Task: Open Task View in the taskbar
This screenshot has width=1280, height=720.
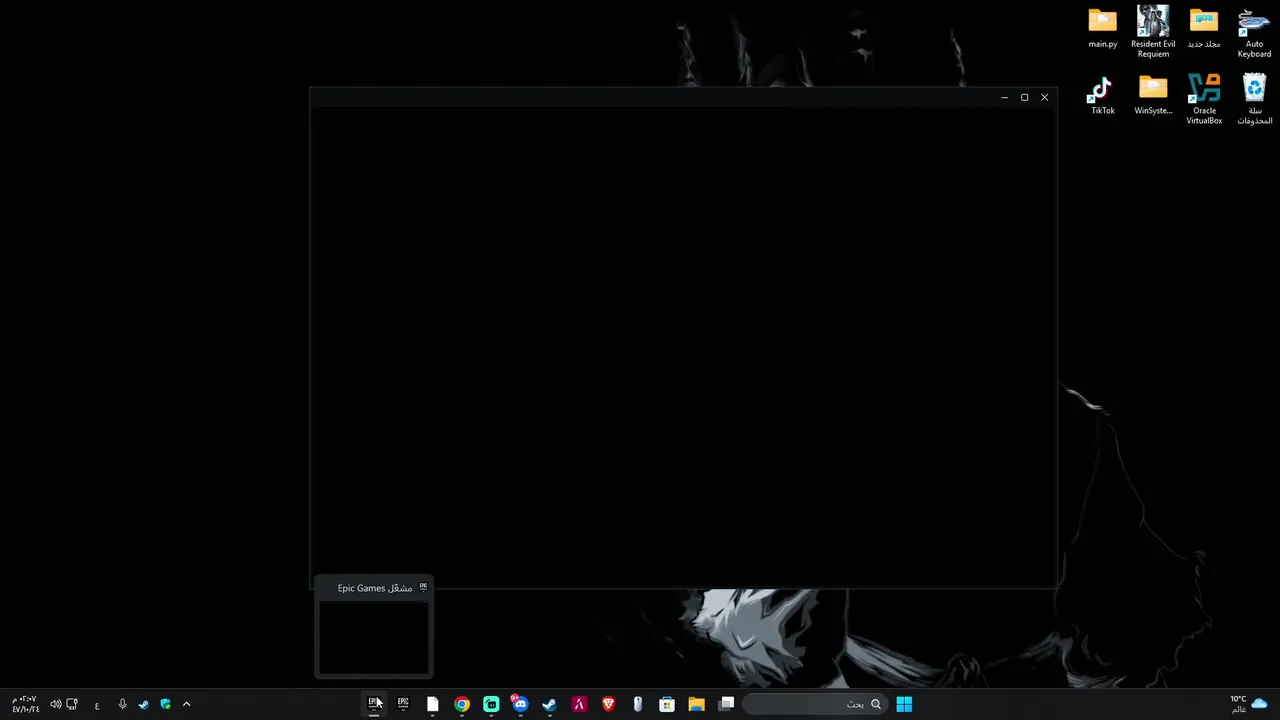Action: click(x=726, y=704)
